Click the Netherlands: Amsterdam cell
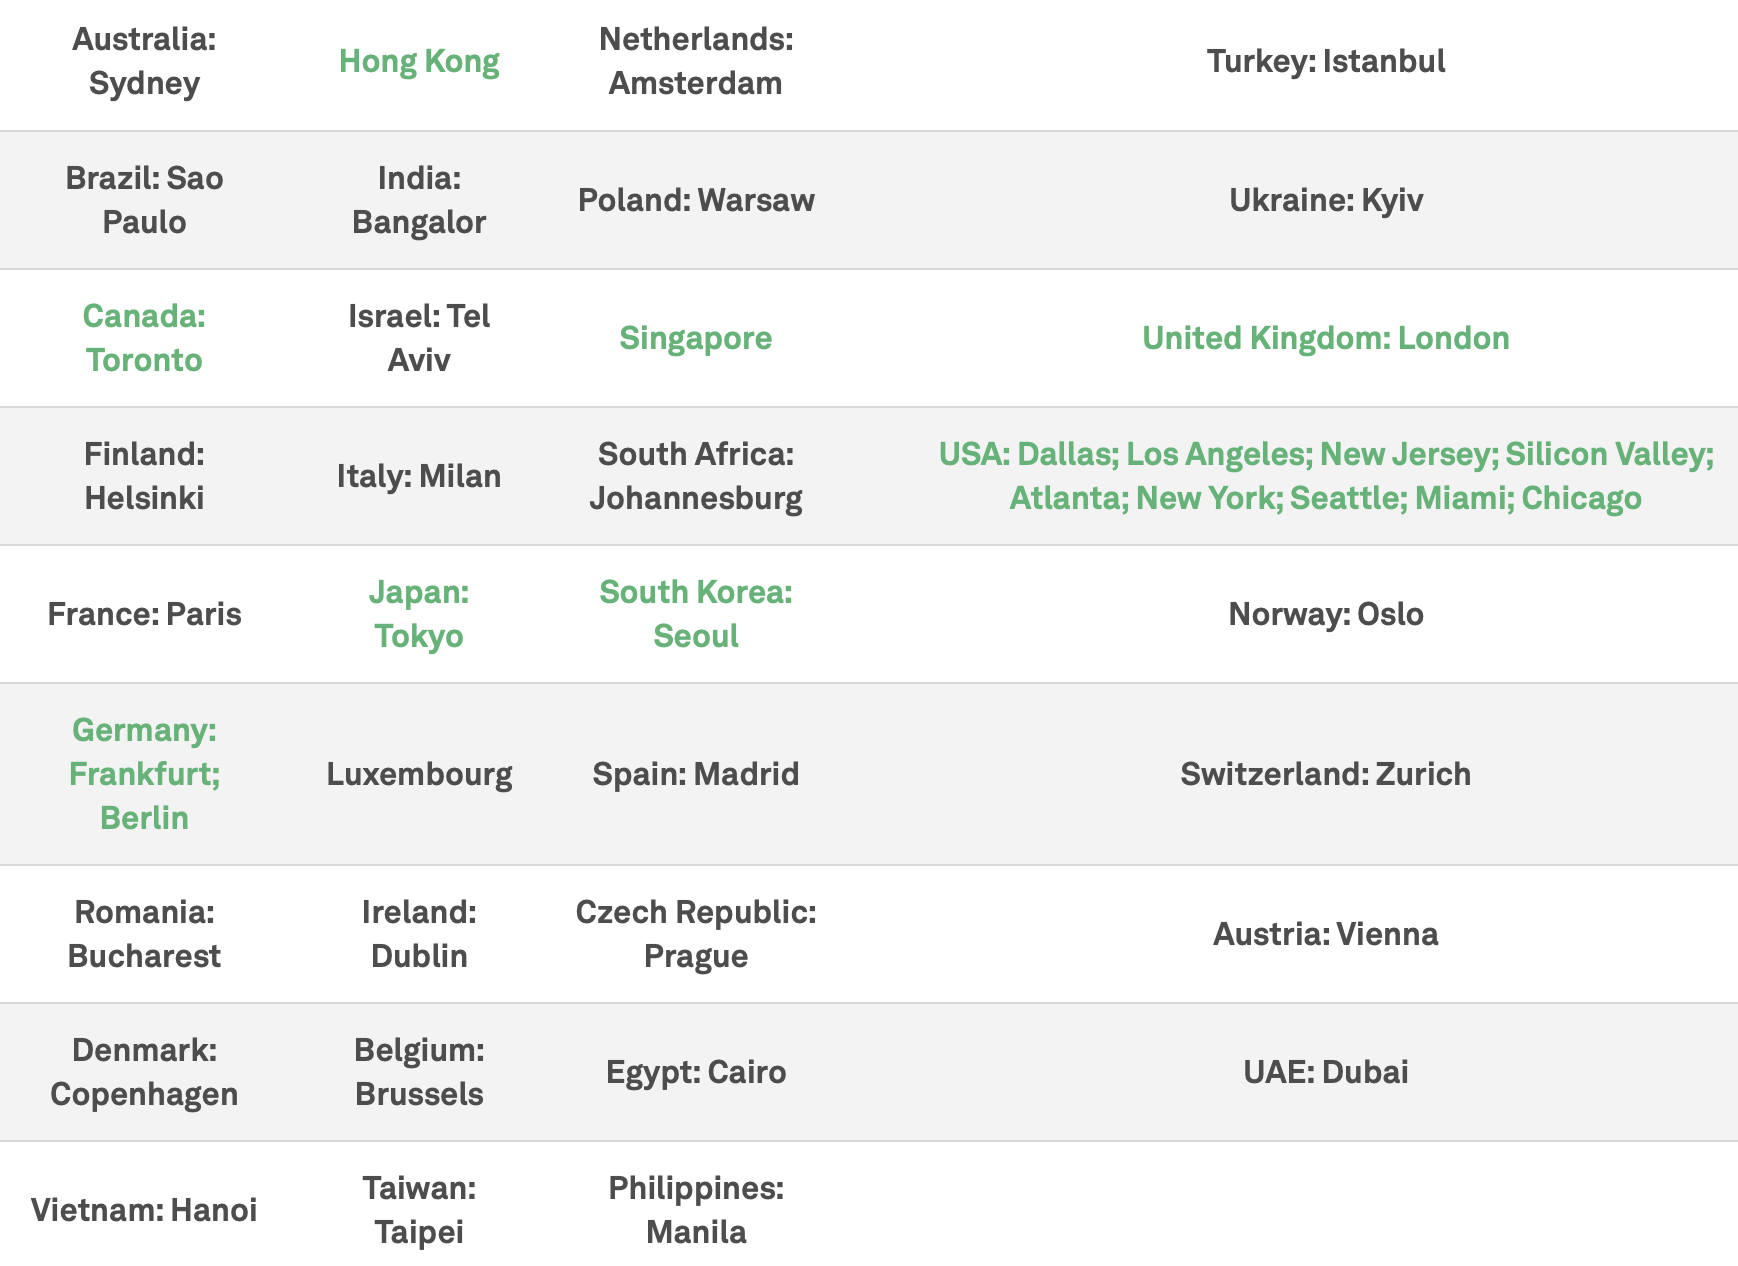Viewport: 1738px width, 1266px height. click(x=696, y=61)
